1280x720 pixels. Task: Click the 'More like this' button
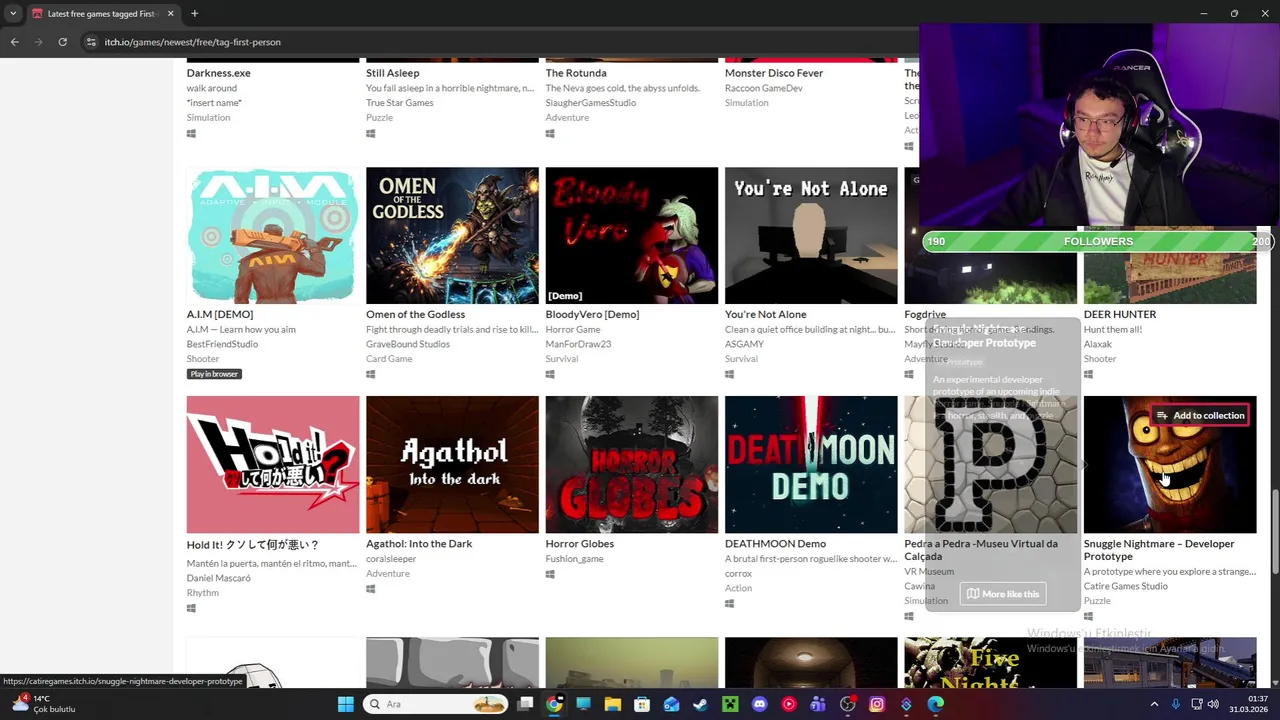(x=1003, y=594)
